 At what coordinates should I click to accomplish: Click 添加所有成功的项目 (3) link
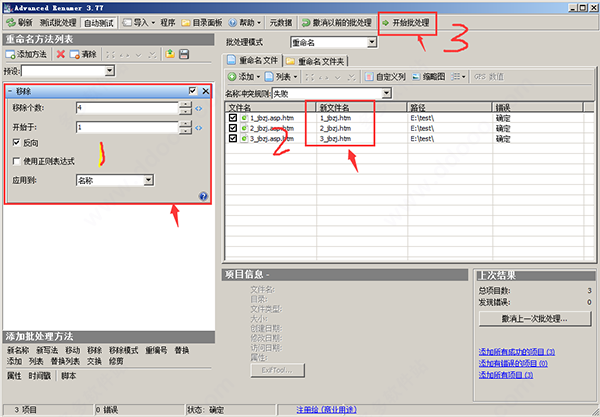point(517,352)
